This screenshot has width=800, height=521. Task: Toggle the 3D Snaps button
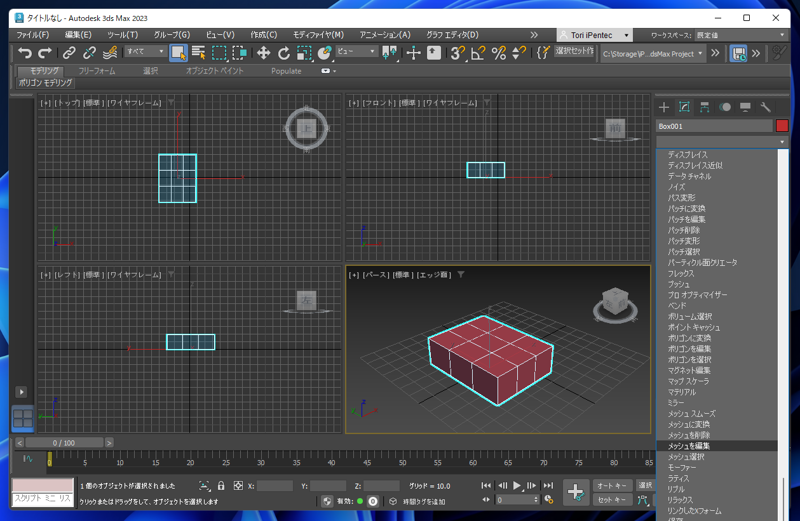click(457, 53)
